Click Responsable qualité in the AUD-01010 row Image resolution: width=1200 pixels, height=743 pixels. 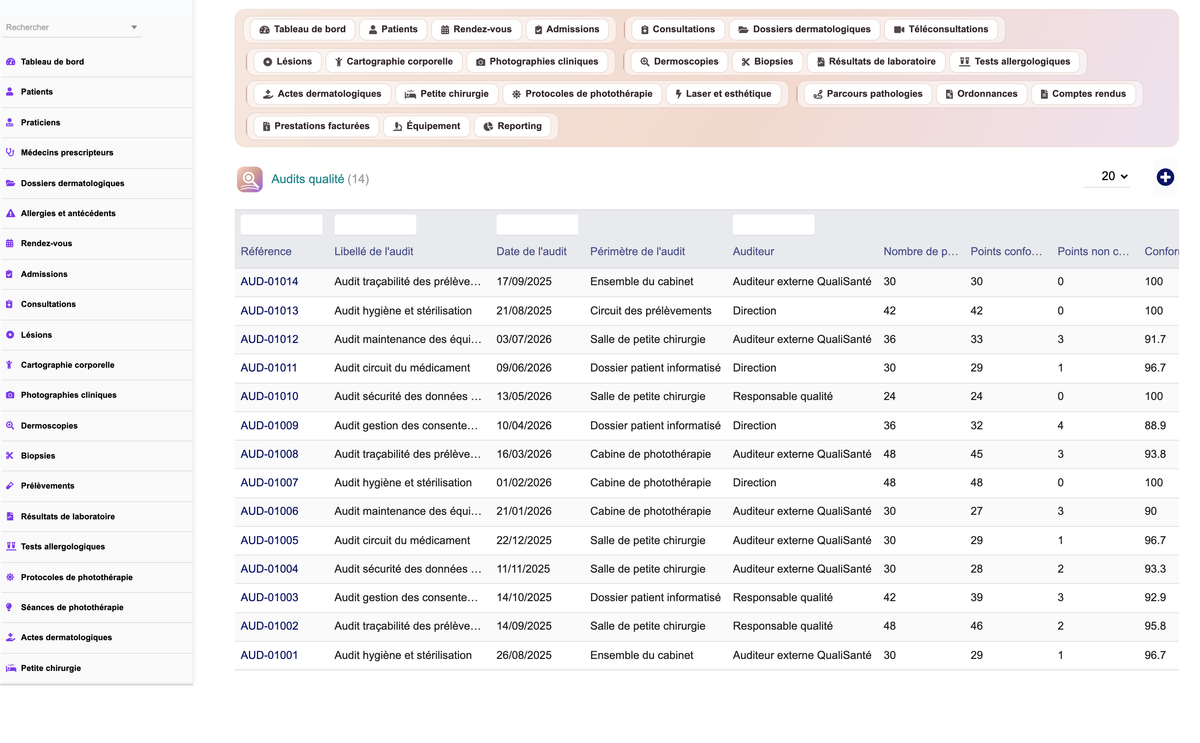tap(782, 397)
